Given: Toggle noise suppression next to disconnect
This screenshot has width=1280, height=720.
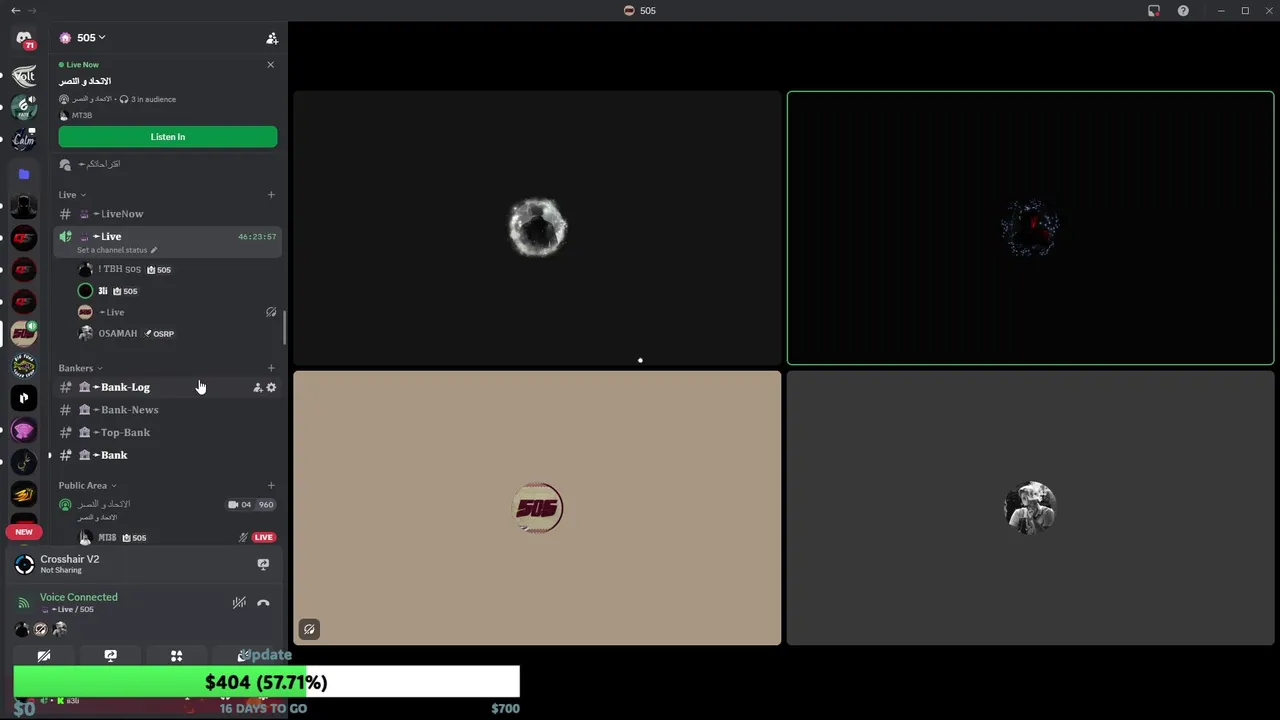Looking at the screenshot, I should pyautogui.click(x=239, y=603).
